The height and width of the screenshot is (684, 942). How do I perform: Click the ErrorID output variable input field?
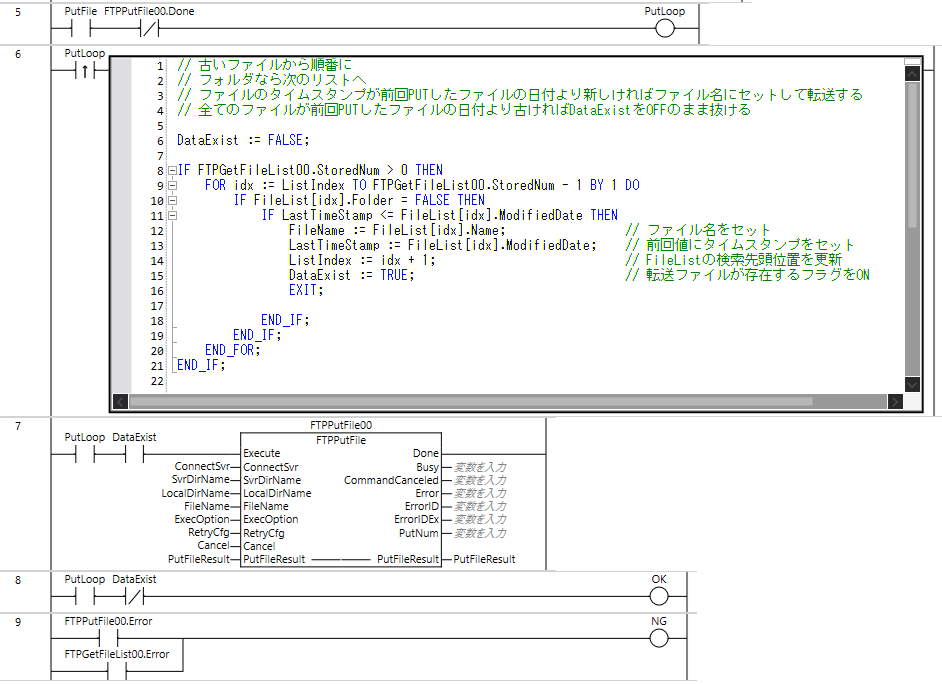[479, 507]
